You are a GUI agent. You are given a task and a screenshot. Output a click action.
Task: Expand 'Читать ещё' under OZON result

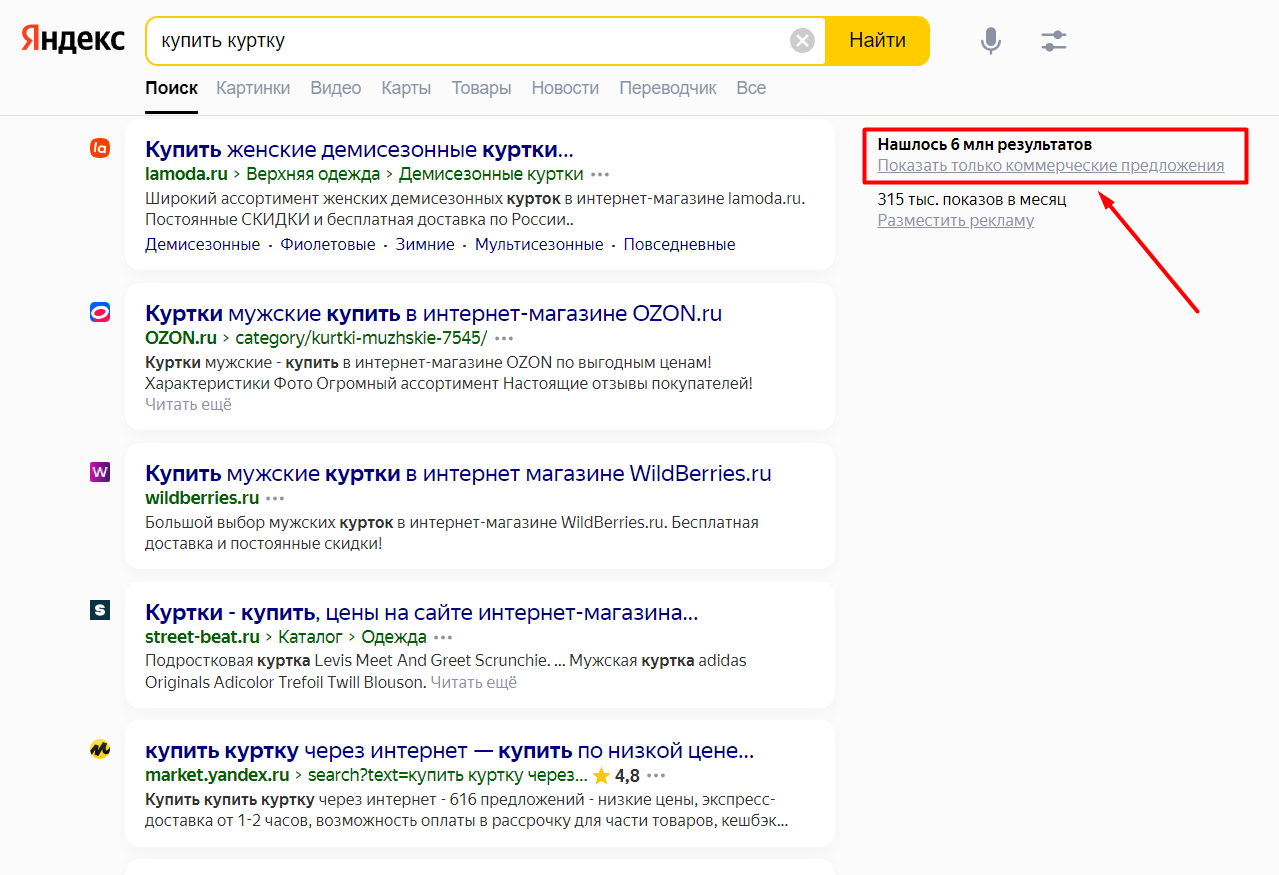(x=188, y=404)
